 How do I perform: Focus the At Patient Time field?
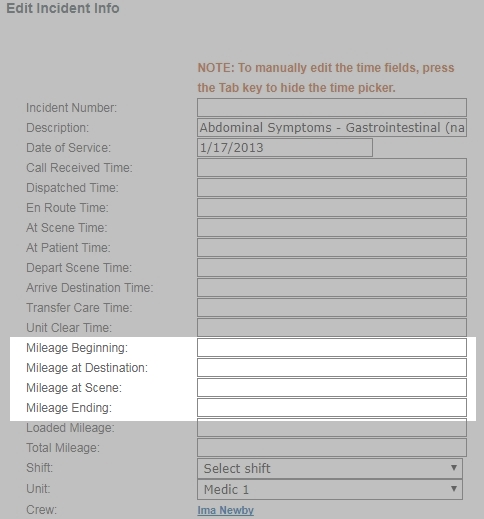click(x=332, y=247)
